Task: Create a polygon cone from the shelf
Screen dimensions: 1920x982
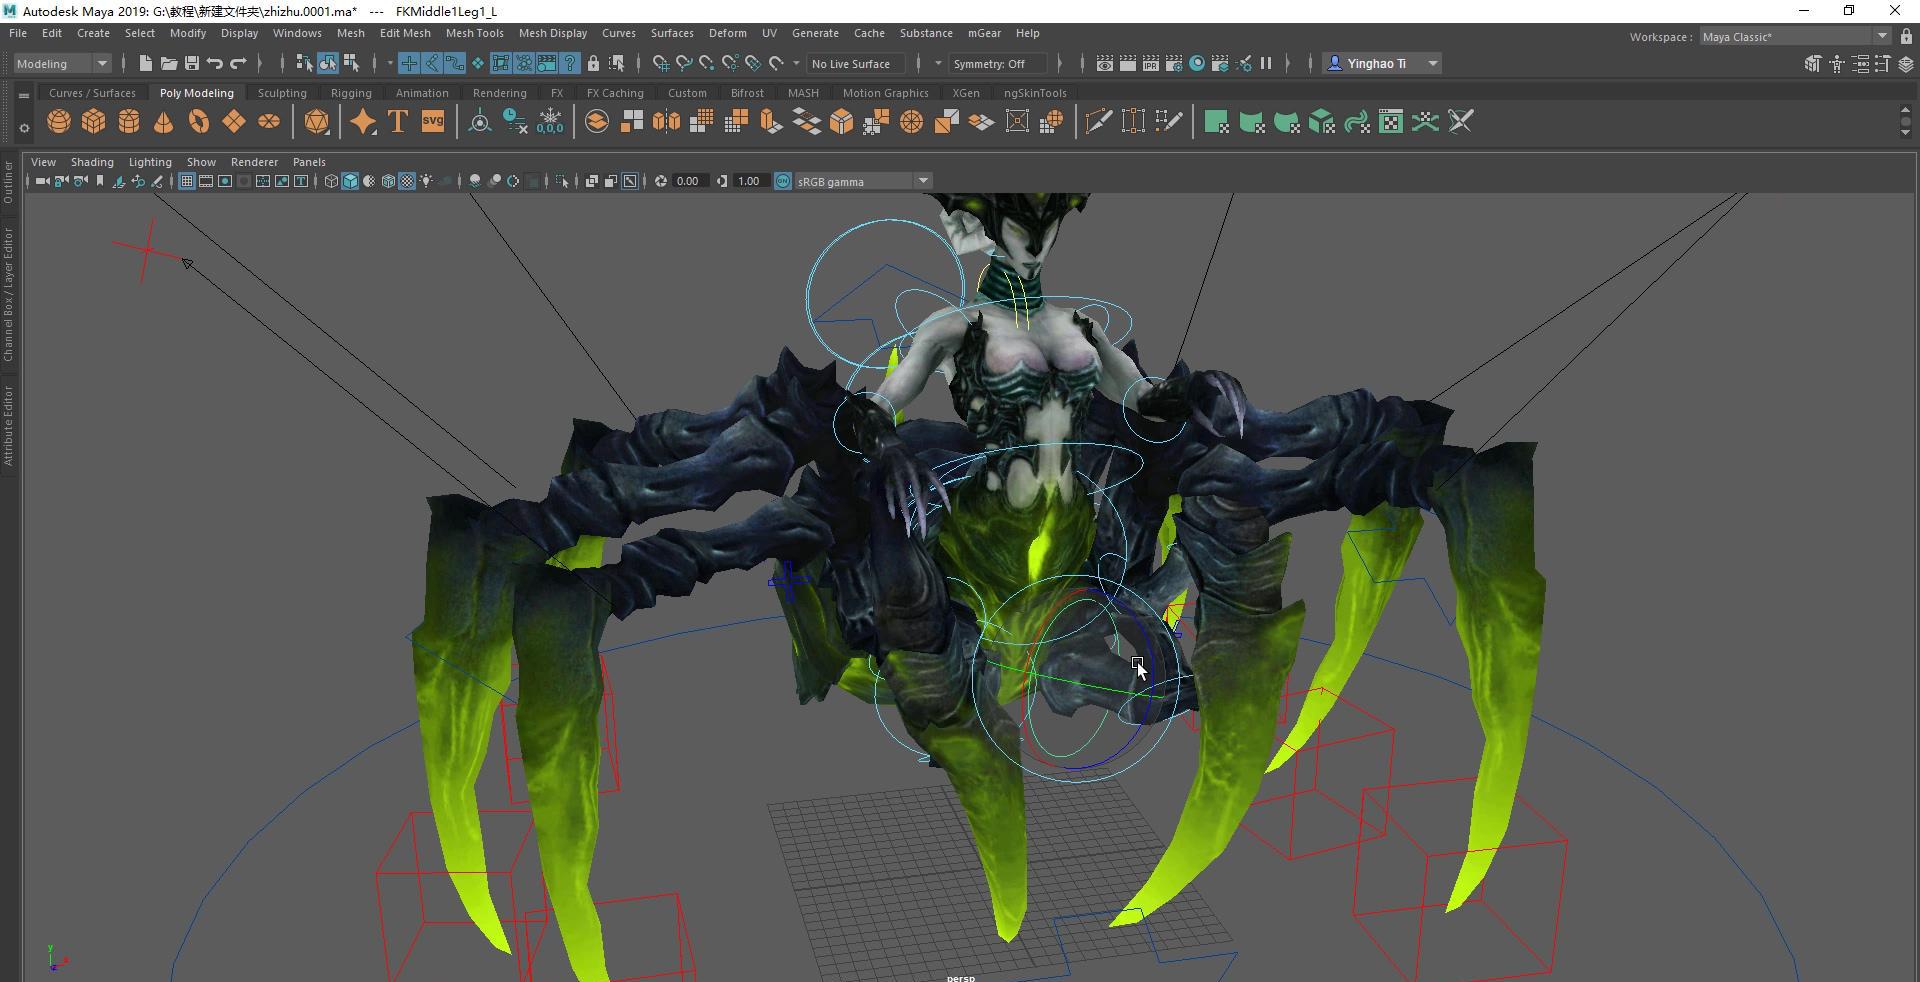Action: click(x=164, y=122)
